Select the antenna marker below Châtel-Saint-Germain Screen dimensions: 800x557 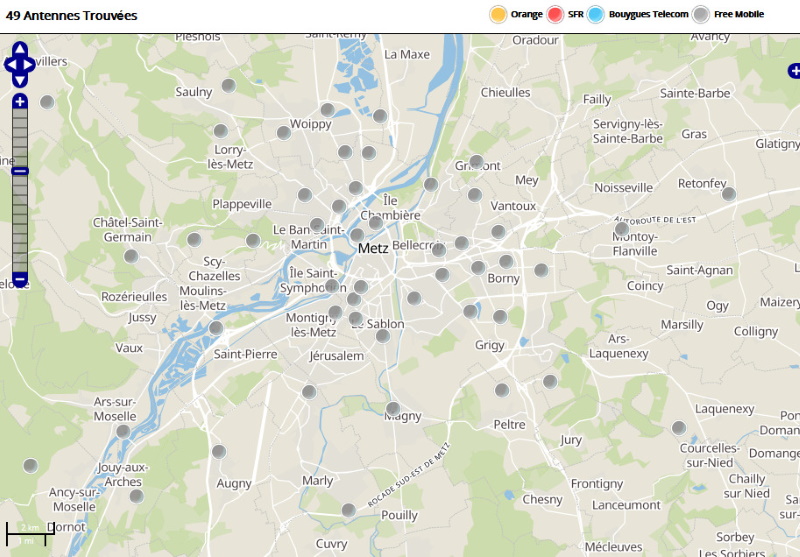coord(131,256)
